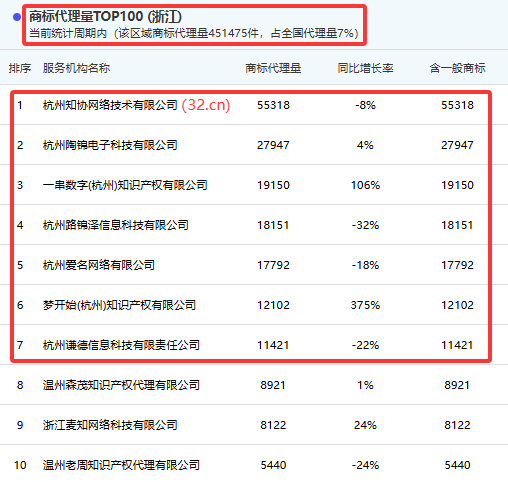Sort by 同比增长率 column header

(365, 68)
